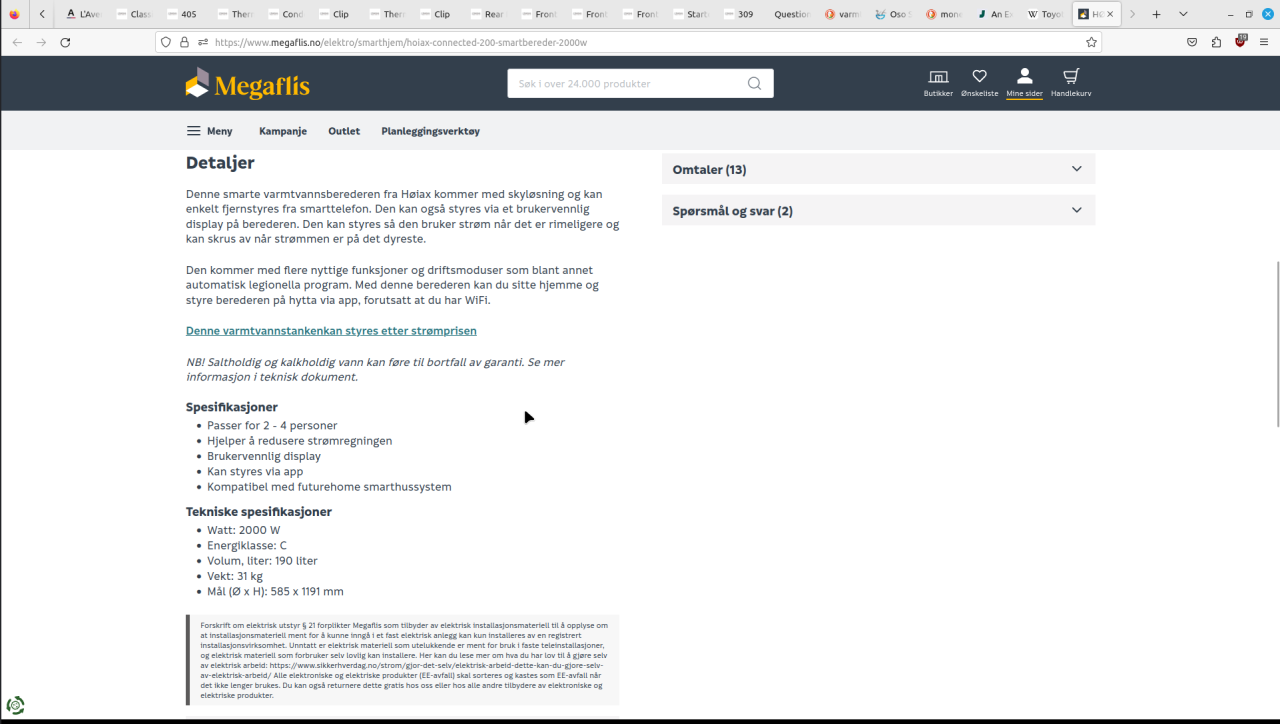Reload the current page
This screenshot has height=724, width=1280.
click(x=66, y=42)
